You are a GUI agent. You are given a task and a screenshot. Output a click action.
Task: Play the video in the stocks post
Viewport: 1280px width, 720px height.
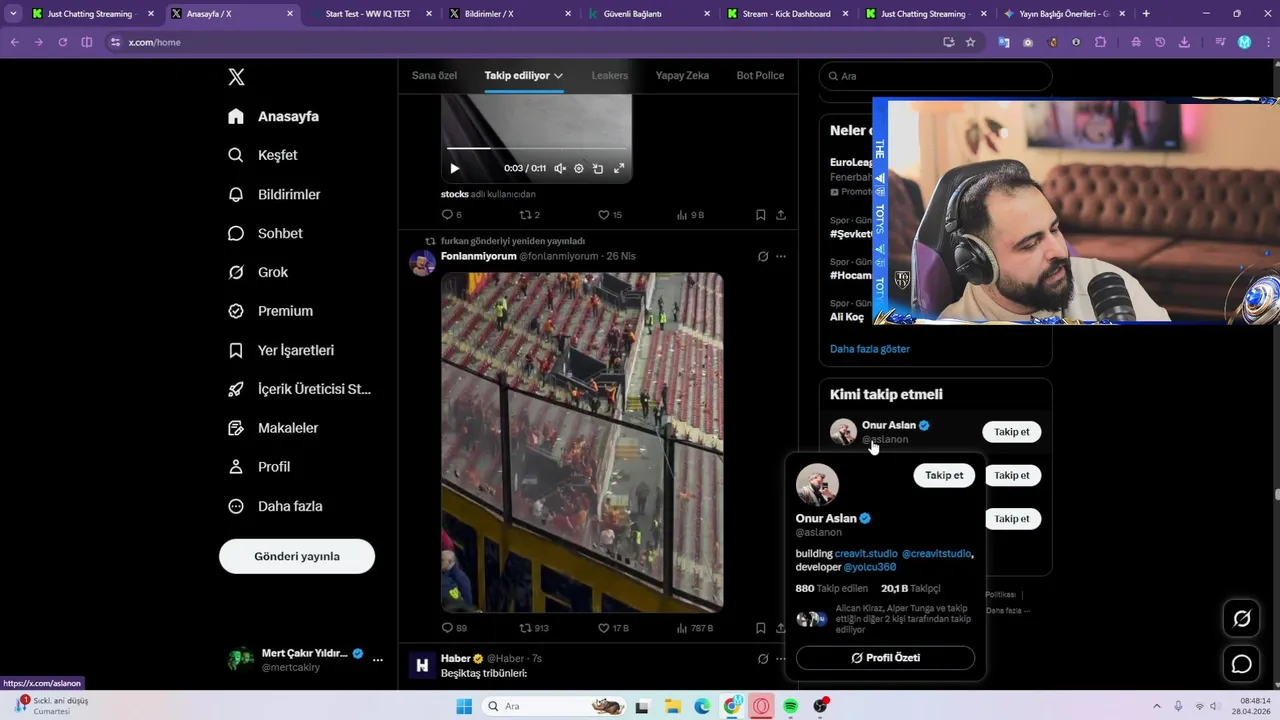[454, 168]
